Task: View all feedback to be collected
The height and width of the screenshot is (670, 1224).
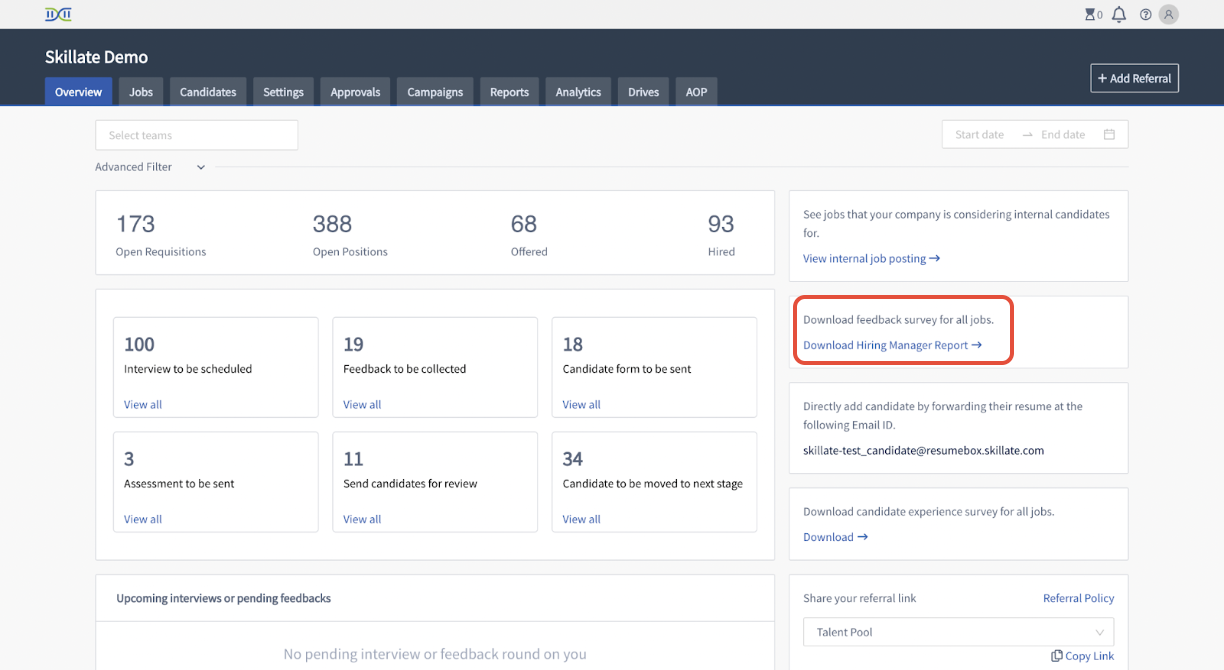Action: point(362,404)
